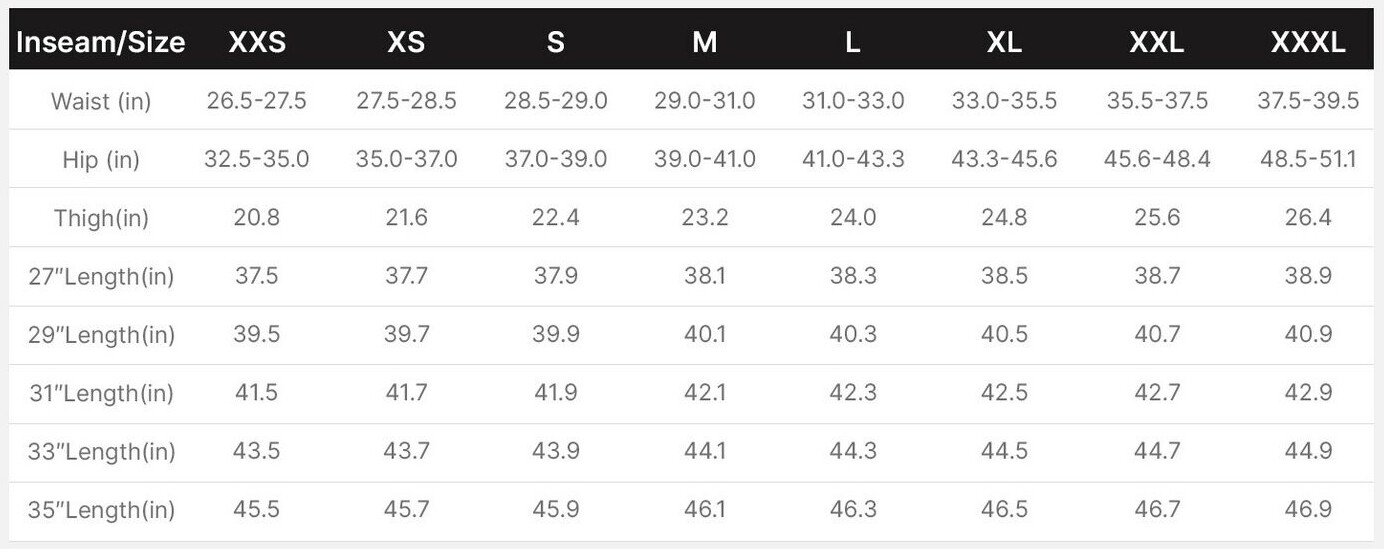Select the 38.5 cell in 27" length row
This screenshot has width=1384, height=549.
pyautogui.click(x=1004, y=277)
